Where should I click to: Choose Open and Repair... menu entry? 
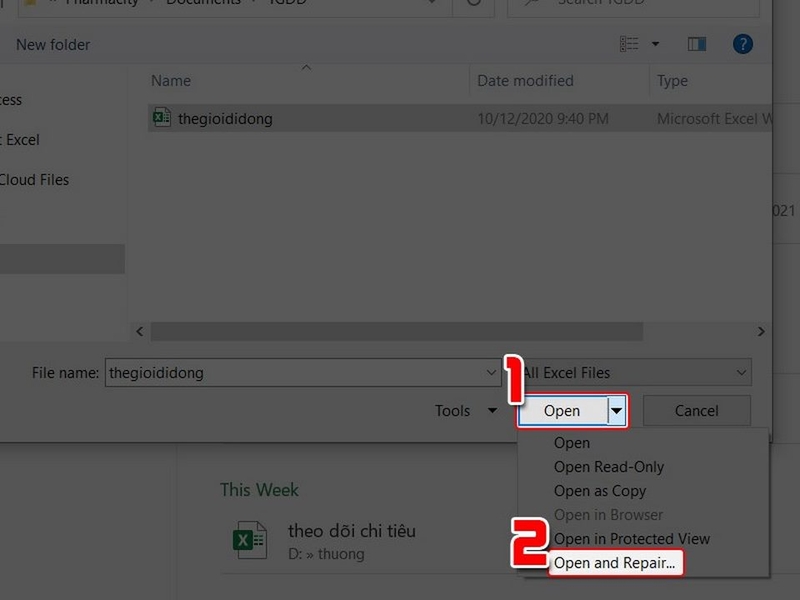point(615,563)
